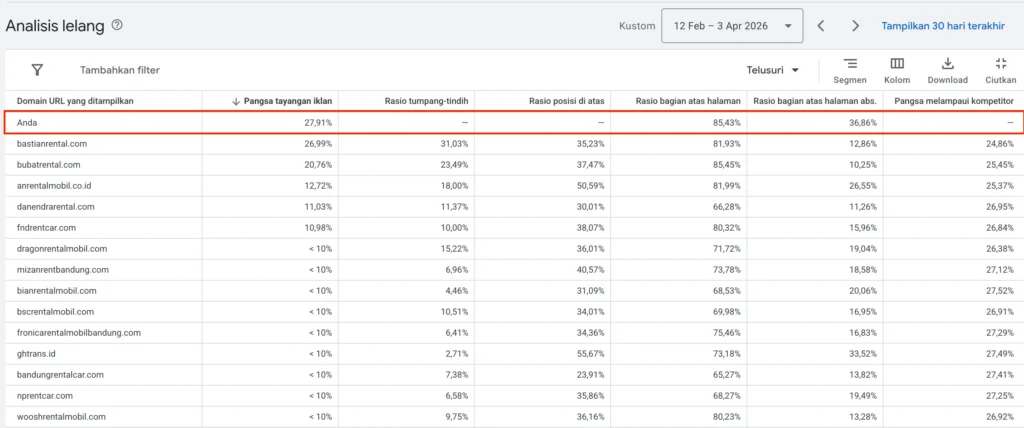Select the Anda highlighted row
Image resolution: width=1024 pixels, height=428 pixels.
28,122
